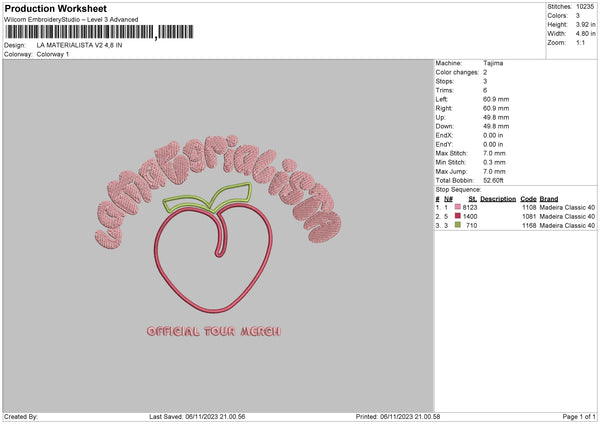
Task: Click the Production Worksheet title
Action: (55, 8)
